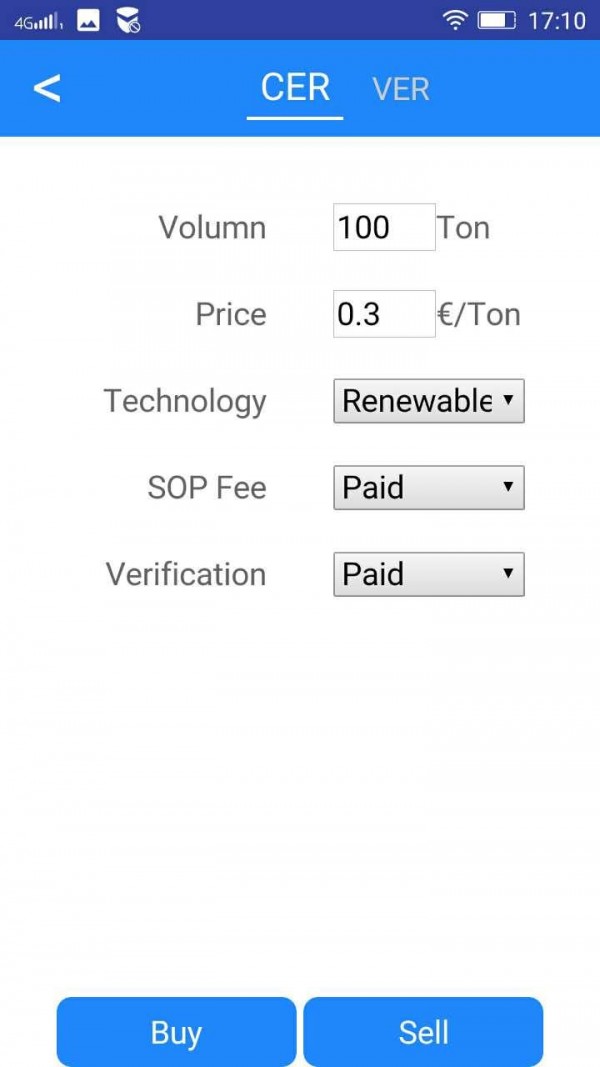Tap the Verification field label
600x1067 pixels.
pyautogui.click(x=186, y=574)
